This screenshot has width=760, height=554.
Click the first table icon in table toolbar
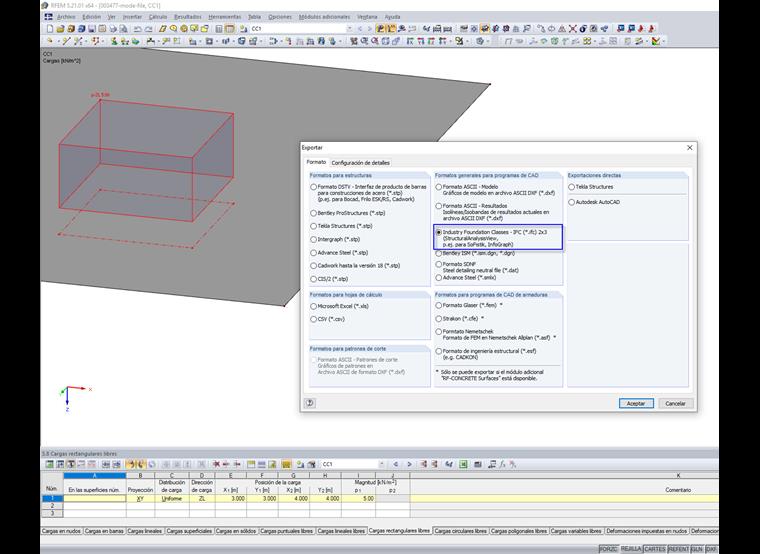tap(49, 464)
